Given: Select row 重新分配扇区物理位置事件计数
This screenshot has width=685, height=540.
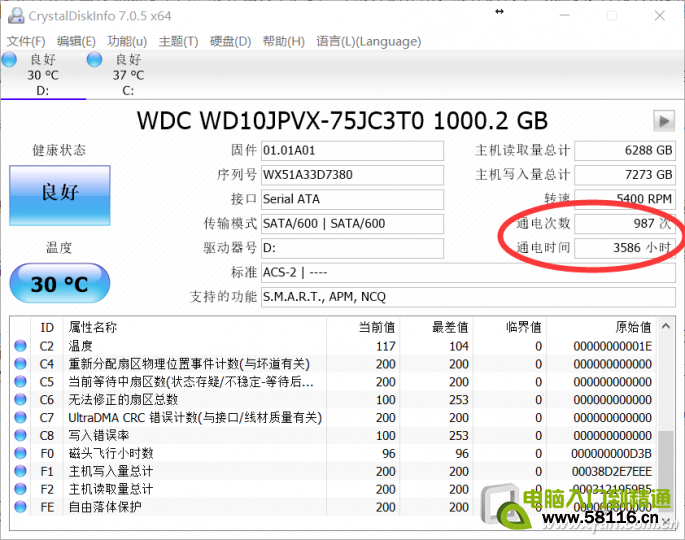Looking at the screenshot, I should 333,364.
